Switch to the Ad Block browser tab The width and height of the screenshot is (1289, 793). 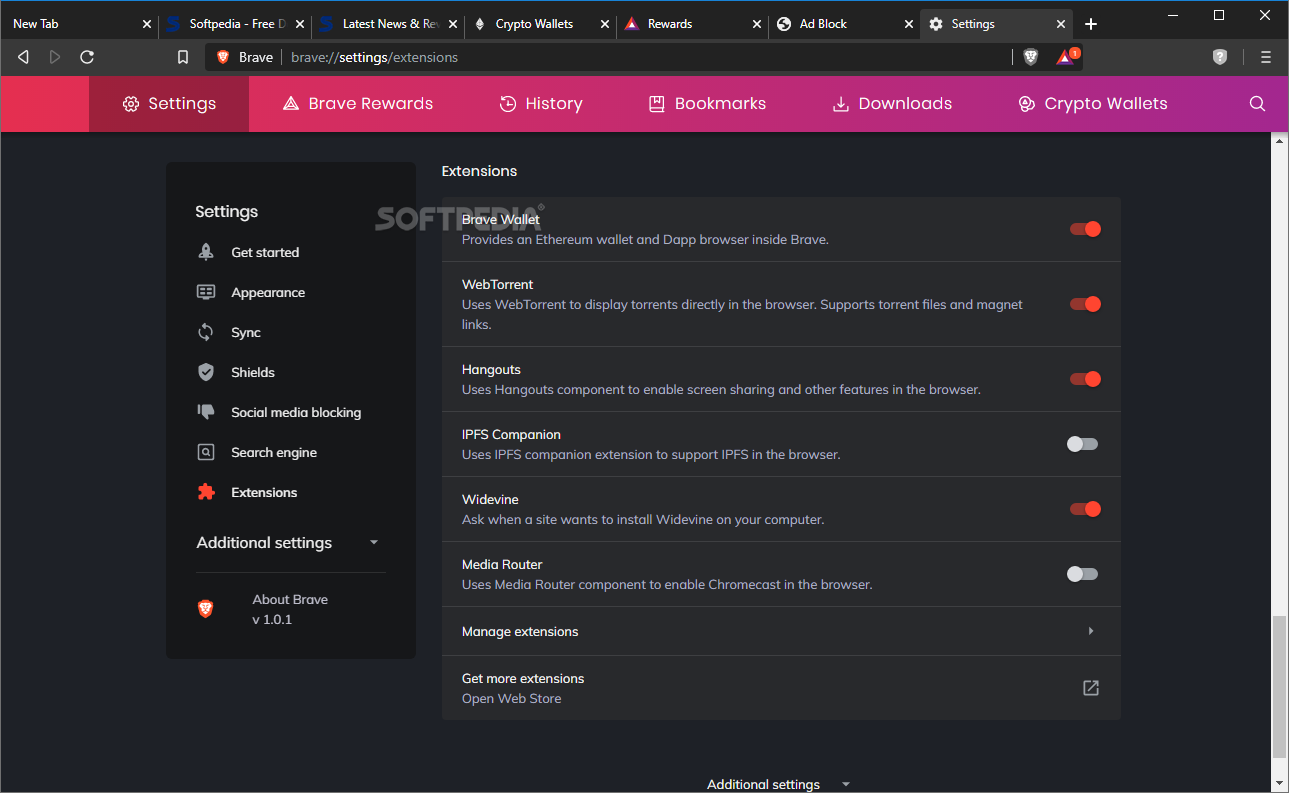tap(844, 24)
